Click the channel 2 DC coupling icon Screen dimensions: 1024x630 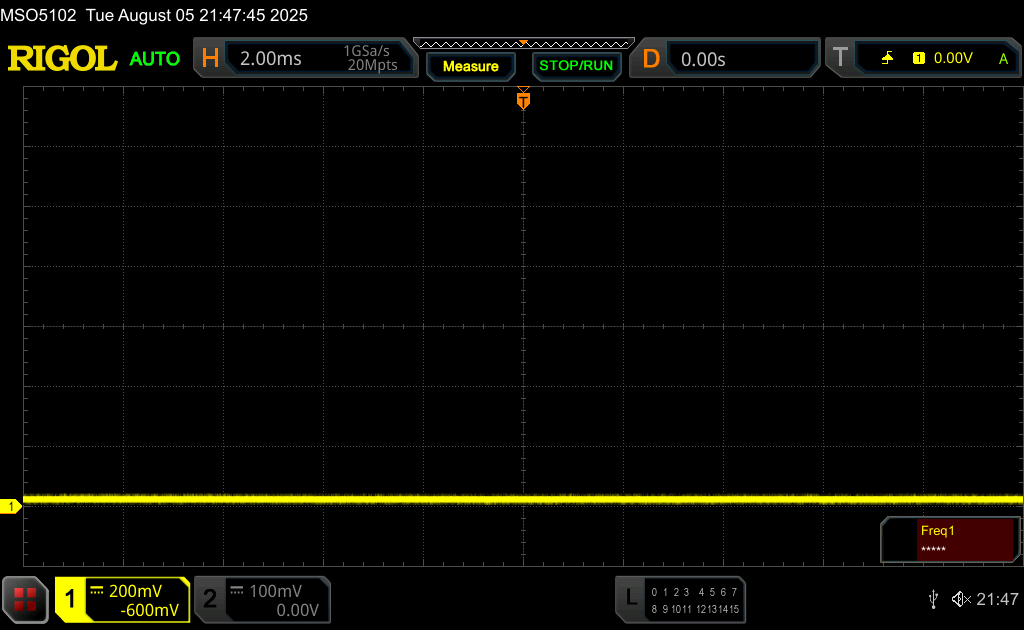(237, 591)
